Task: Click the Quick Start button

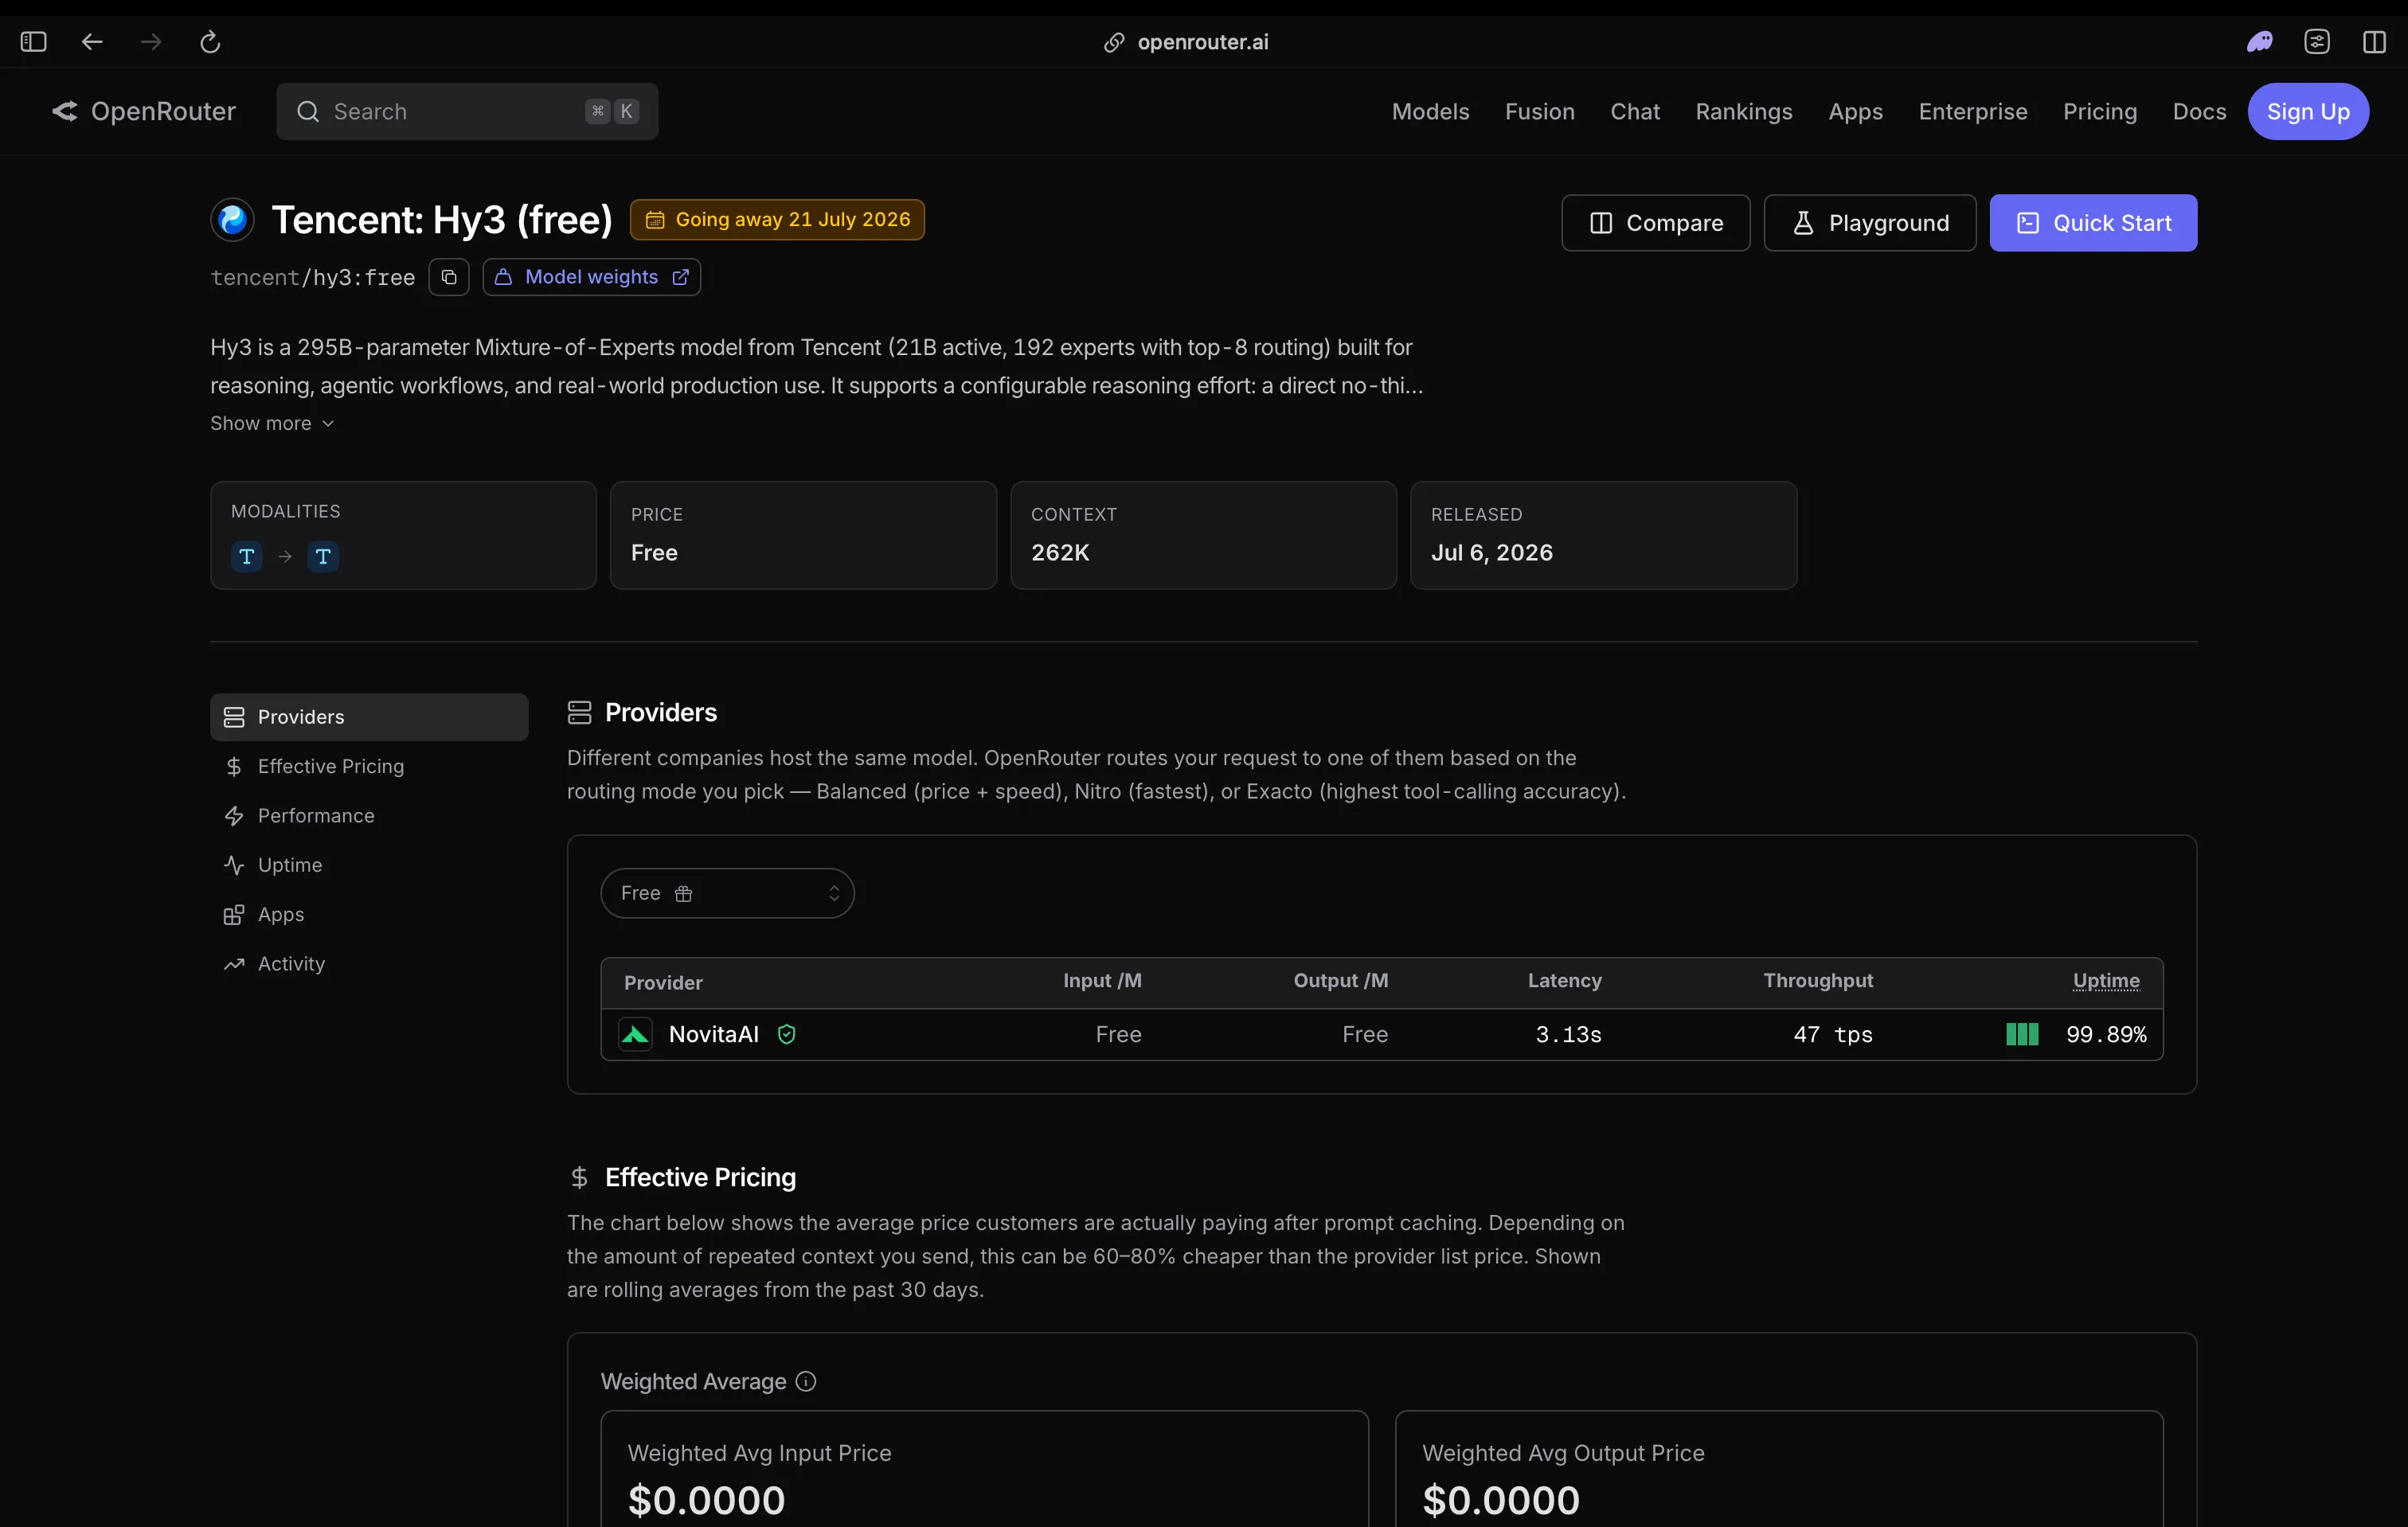Action: tap(2093, 222)
